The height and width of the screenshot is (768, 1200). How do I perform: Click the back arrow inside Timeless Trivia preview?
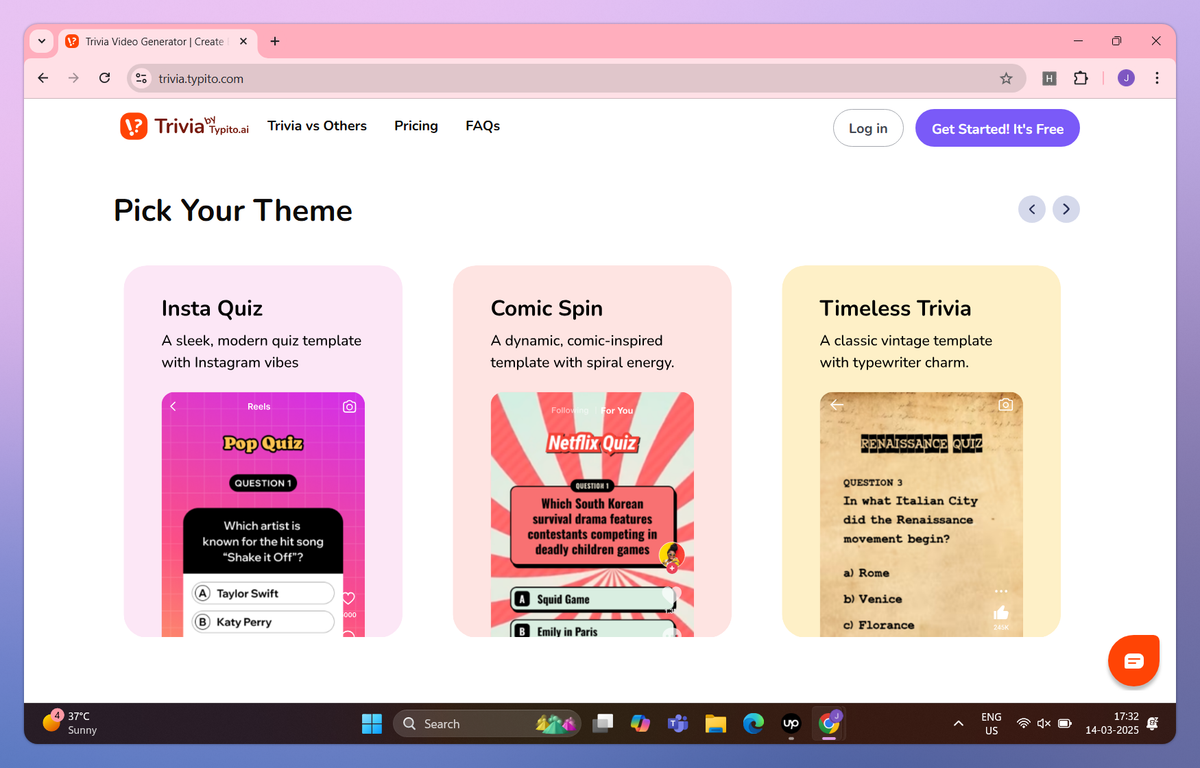pyautogui.click(x=837, y=404)
